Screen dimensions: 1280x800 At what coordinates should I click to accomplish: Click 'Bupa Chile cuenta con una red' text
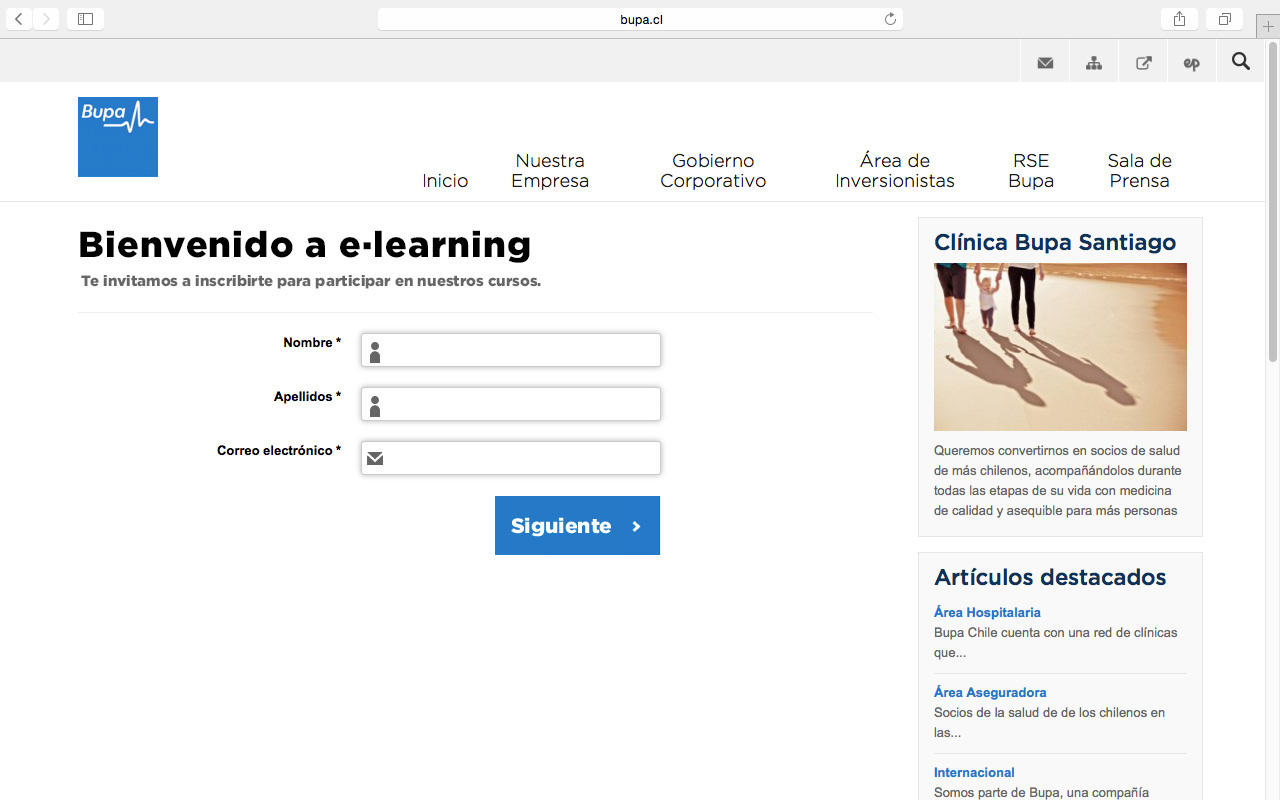(1056, 642)
